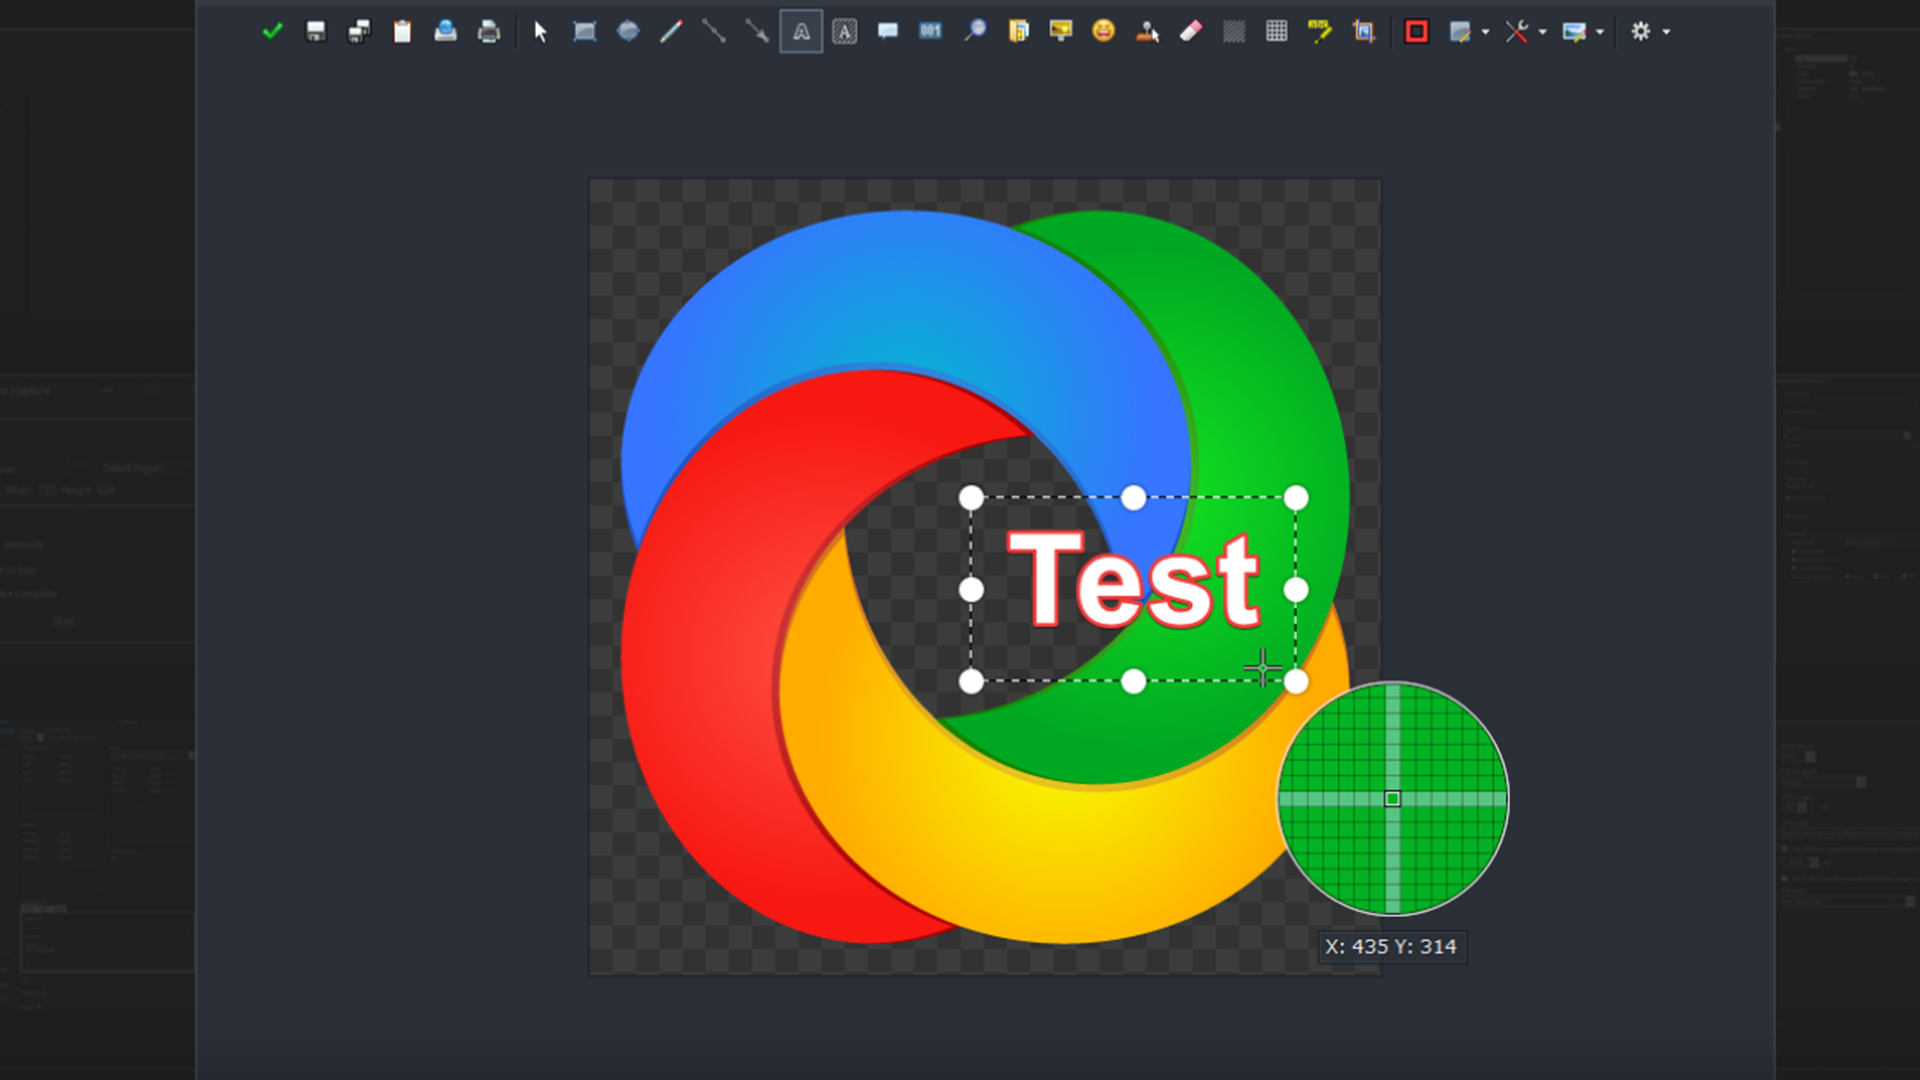Expand the gear settings dropdown

pos(1666,32)
